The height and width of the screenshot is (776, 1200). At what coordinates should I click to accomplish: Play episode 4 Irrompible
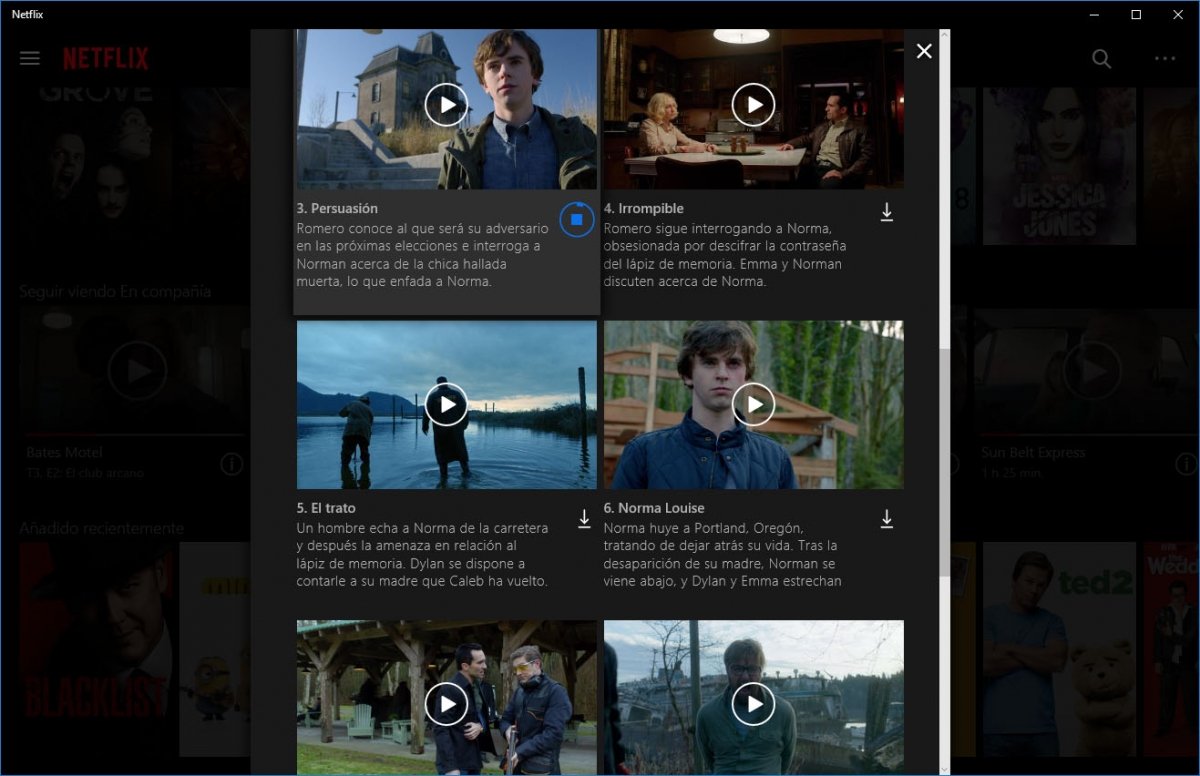pyautogui.click(x=753, y=105)
